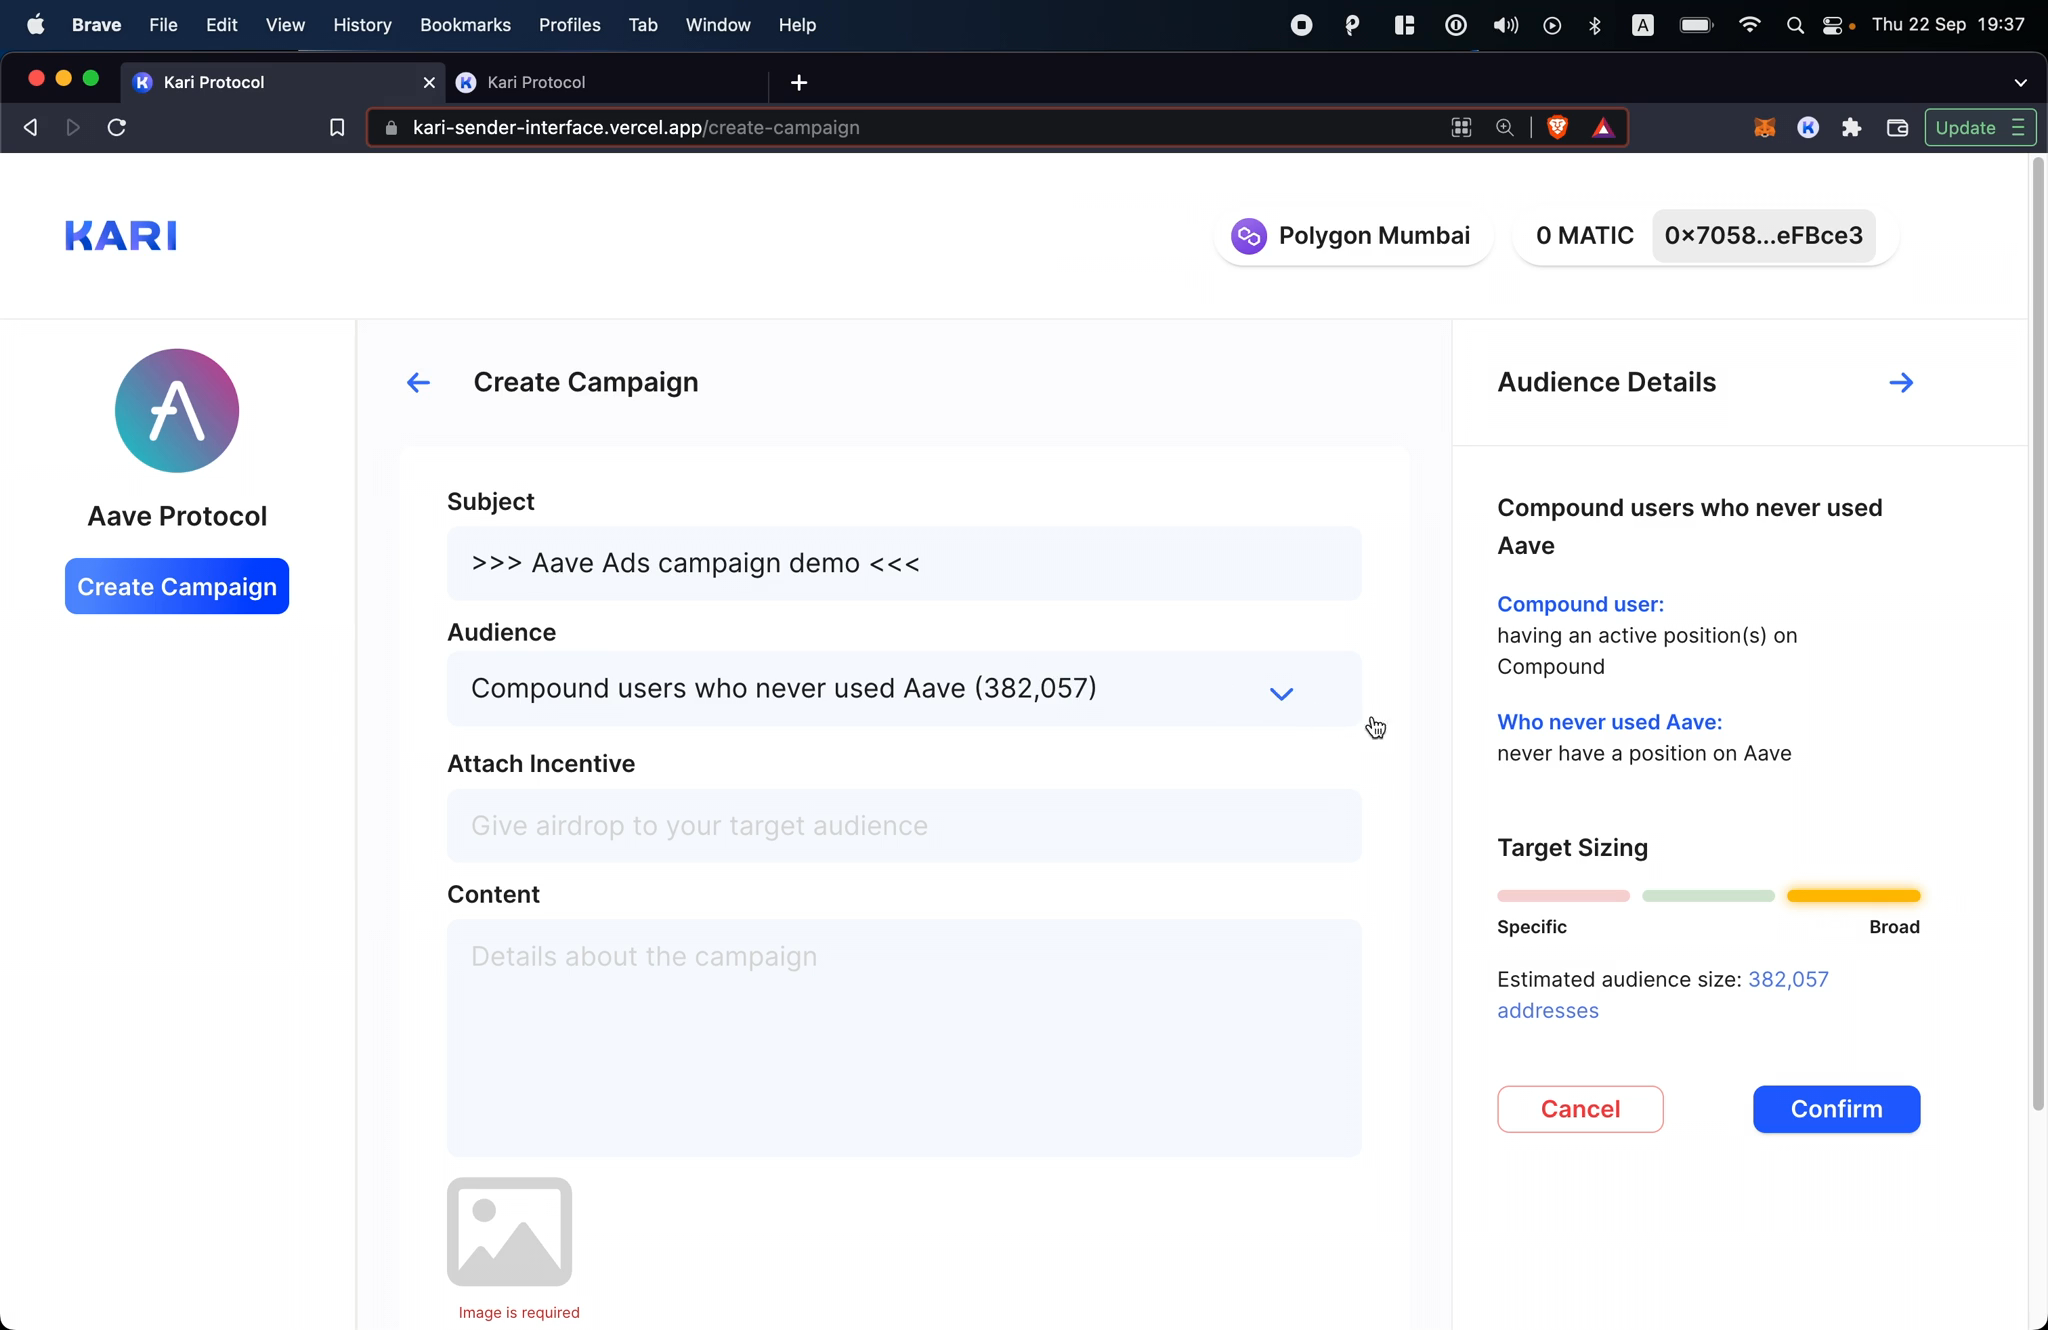This screenshot has width=2048, height=1330.
Task: Open macOS Control Center
Action: (x=1833, y=25)
